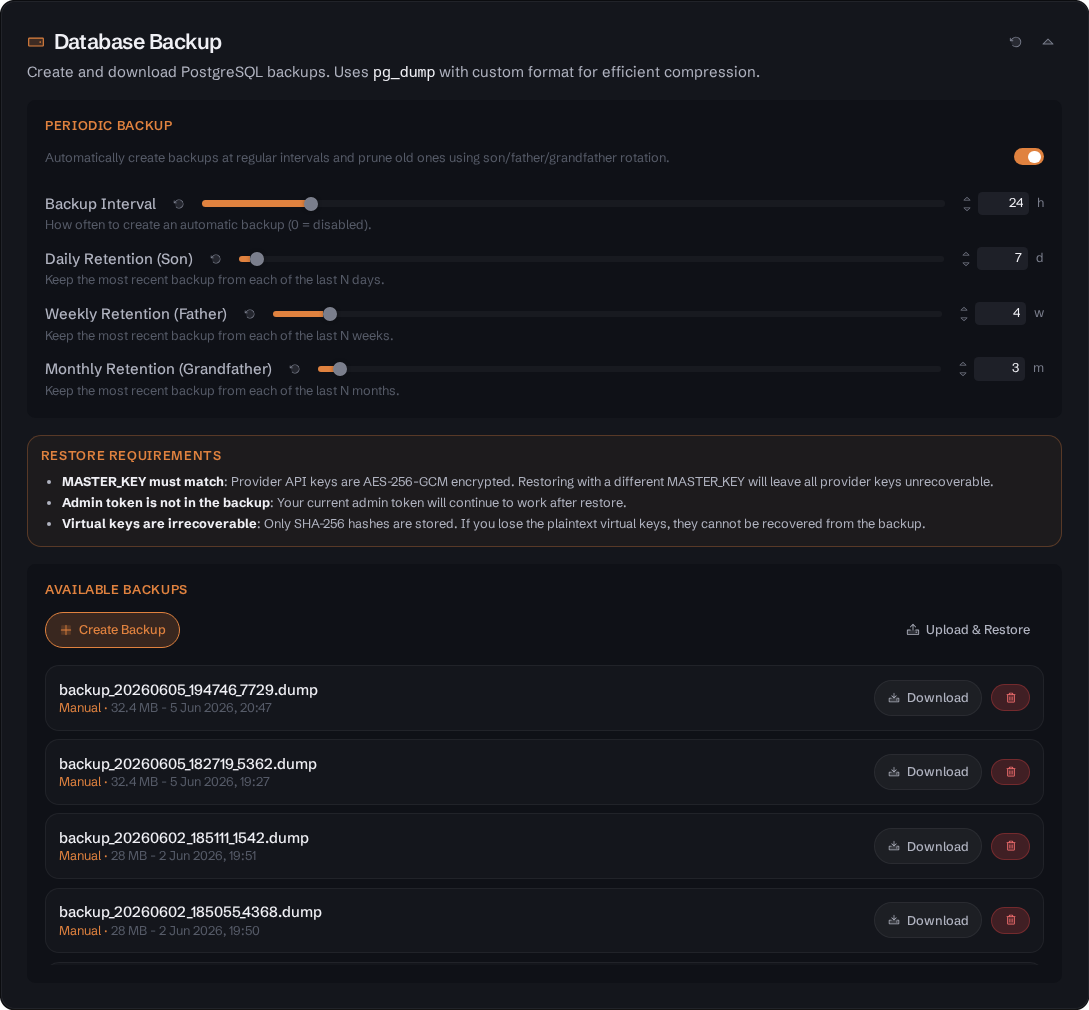Reset the Monthly Retention (Grandfather) value

(294, 369)
